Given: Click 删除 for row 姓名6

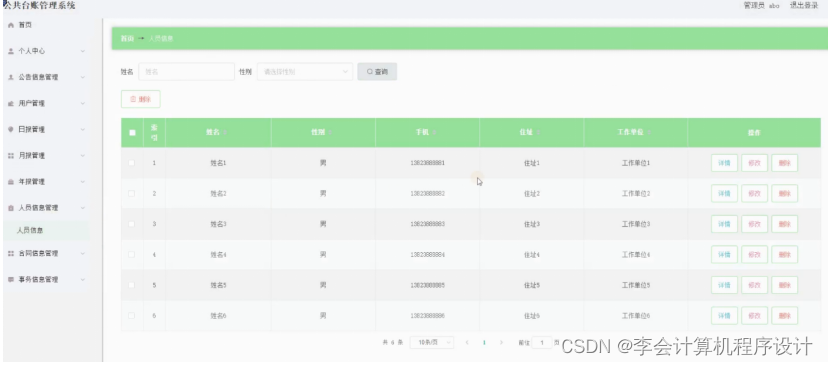Looking at the screenshot, I should point(784,316).
